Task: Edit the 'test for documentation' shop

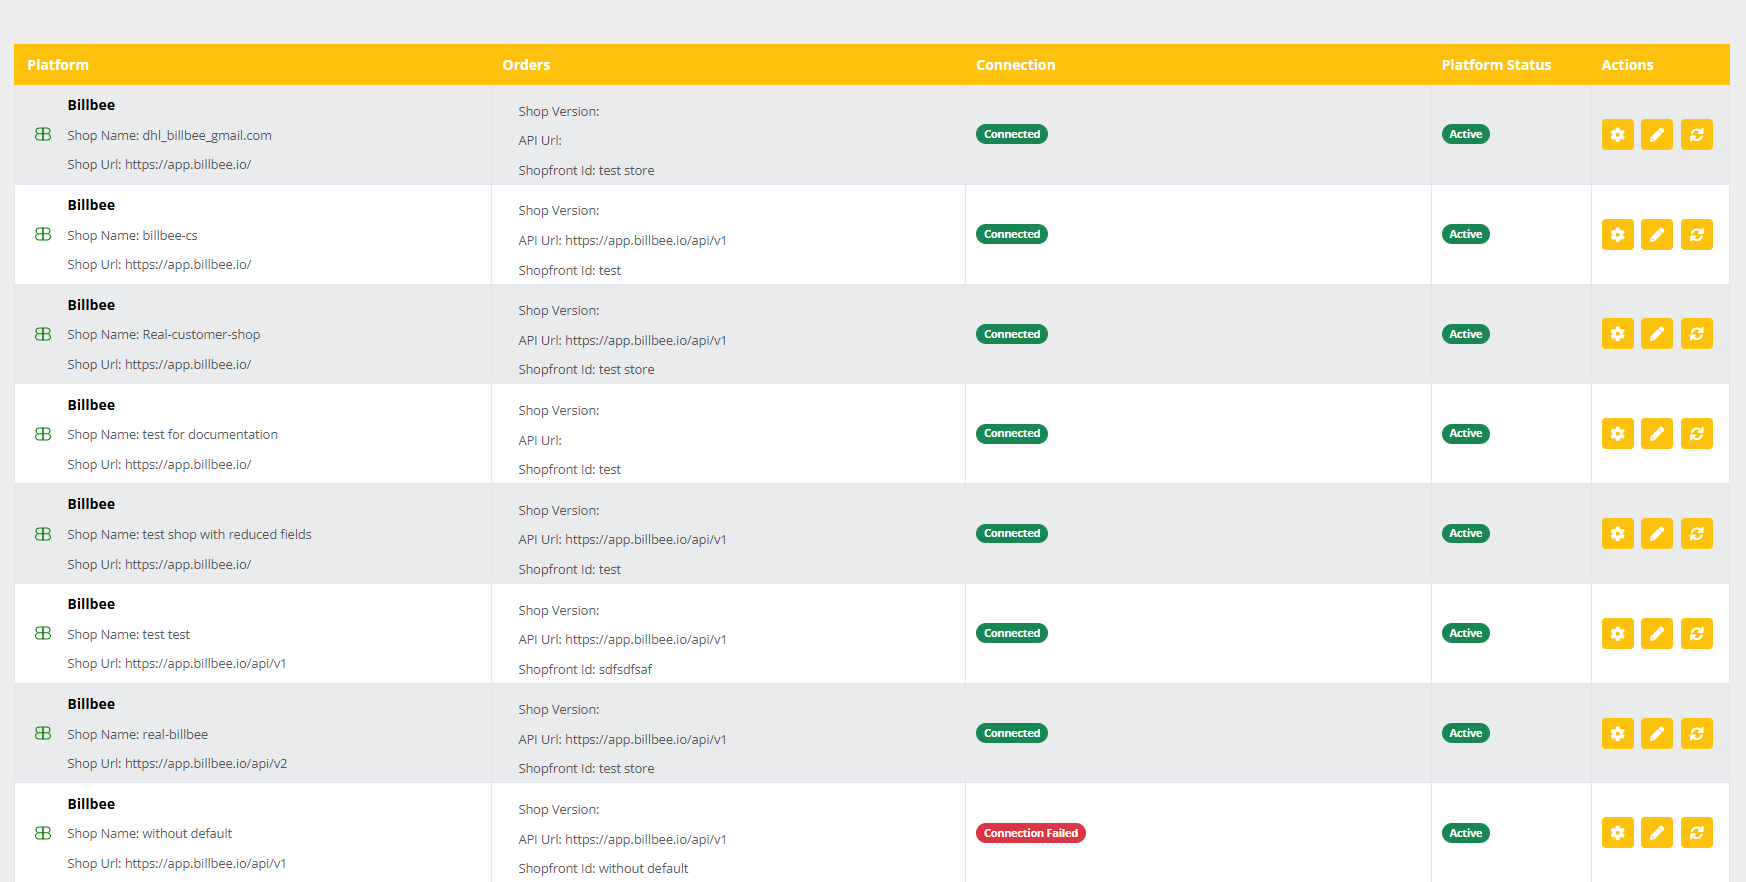Action: point(1657,433)
